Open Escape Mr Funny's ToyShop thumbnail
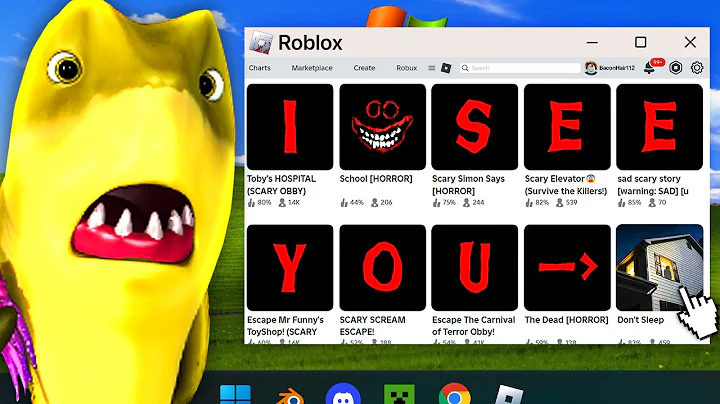This screenshot has width=720, height=404. tap(290, 268)
